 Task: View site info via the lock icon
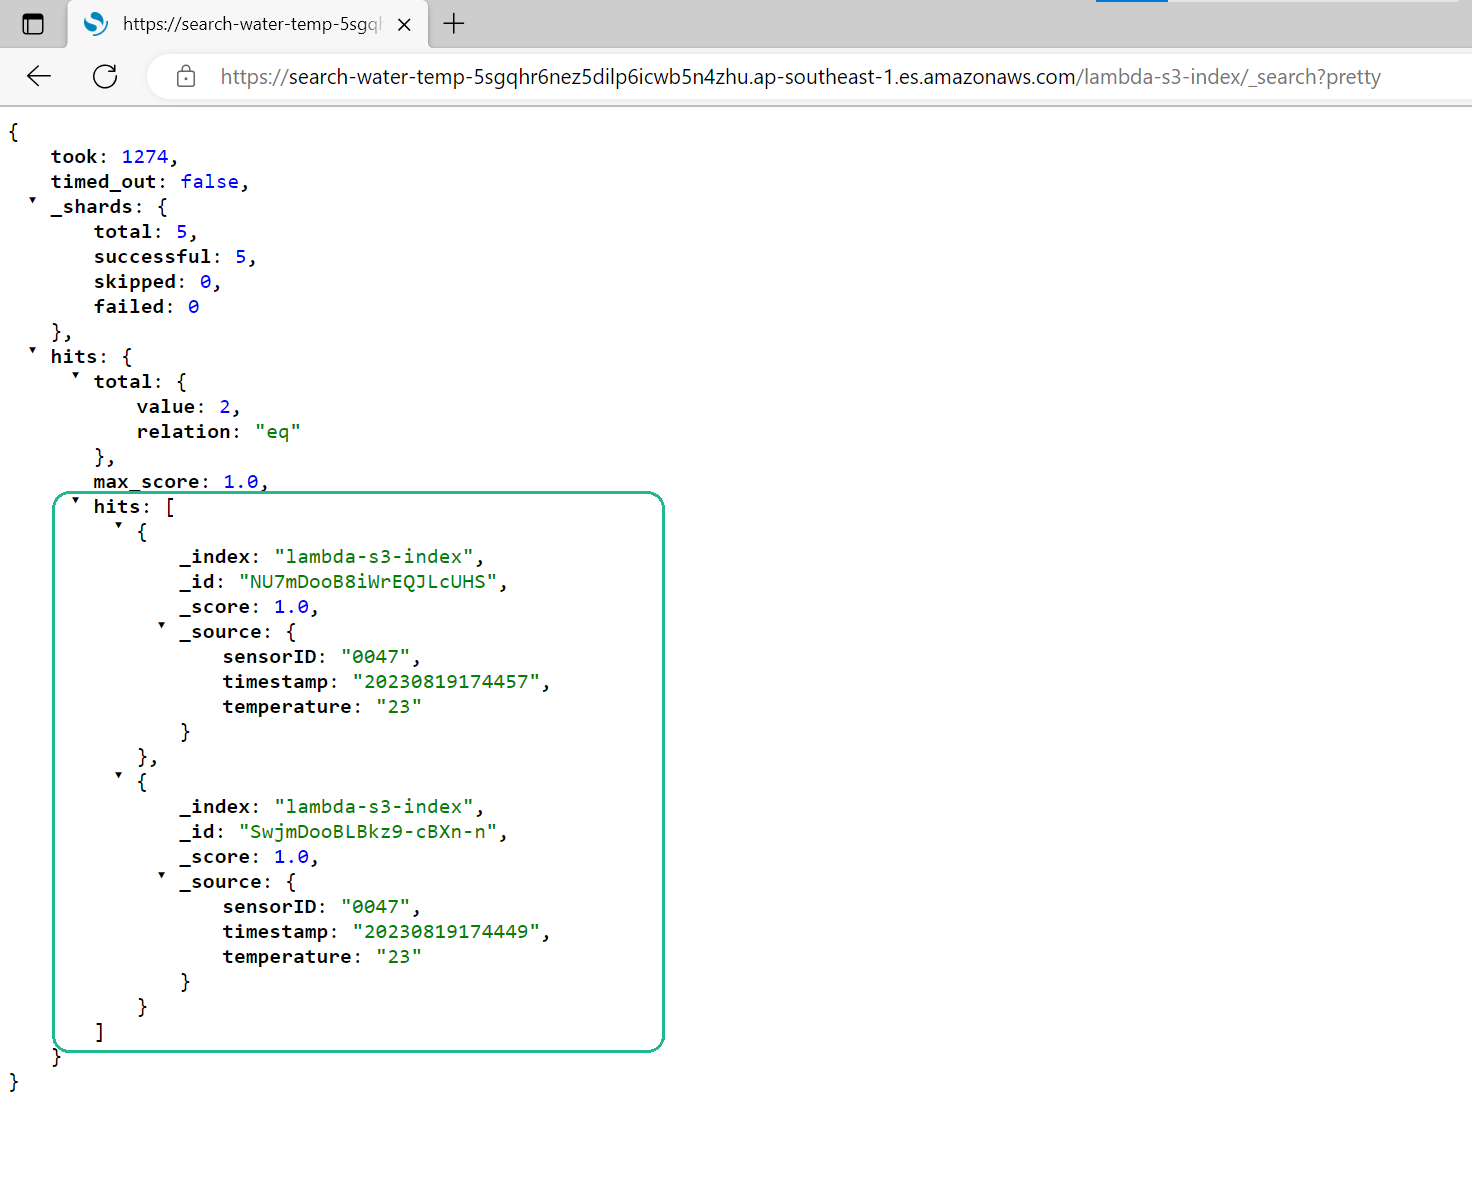[x=186, y=76]
